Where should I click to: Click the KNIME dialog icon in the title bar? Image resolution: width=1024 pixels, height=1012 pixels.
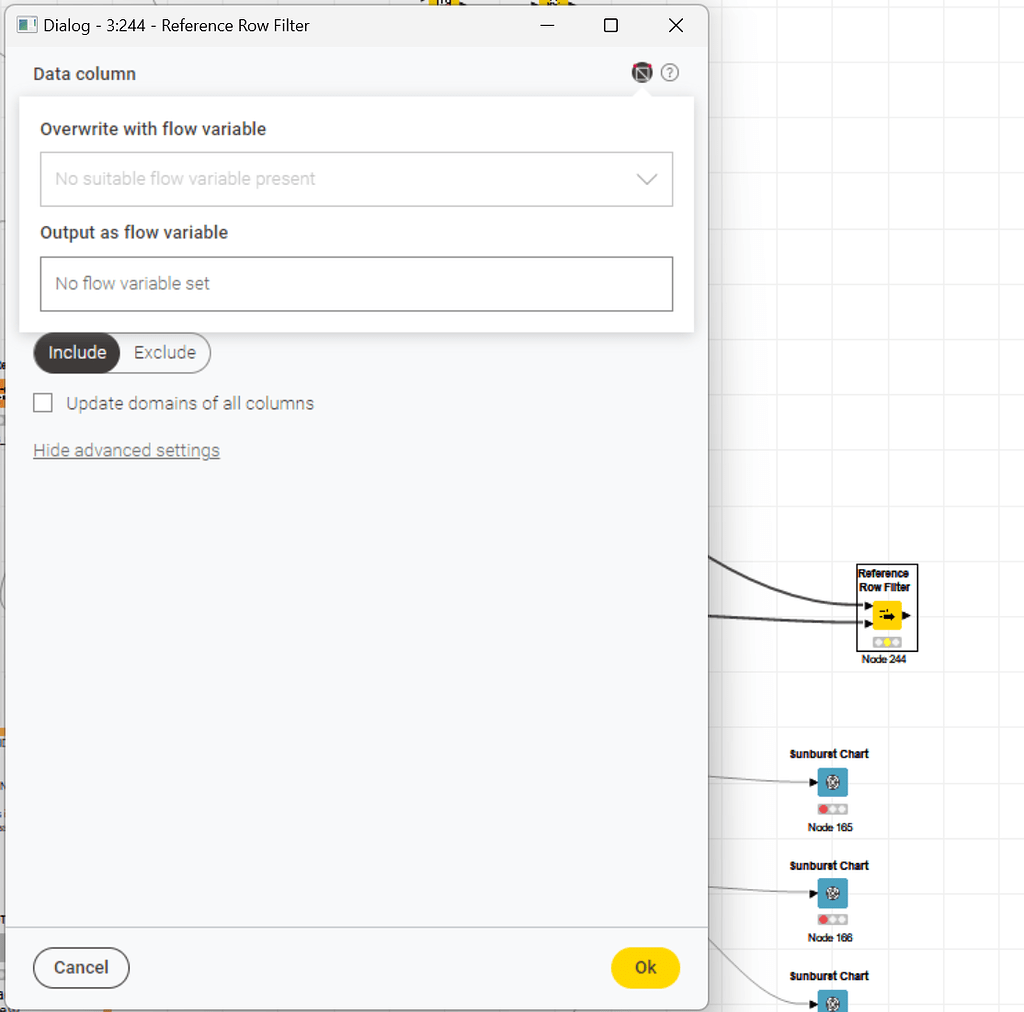pyautogui.click(x=27, y=25)
